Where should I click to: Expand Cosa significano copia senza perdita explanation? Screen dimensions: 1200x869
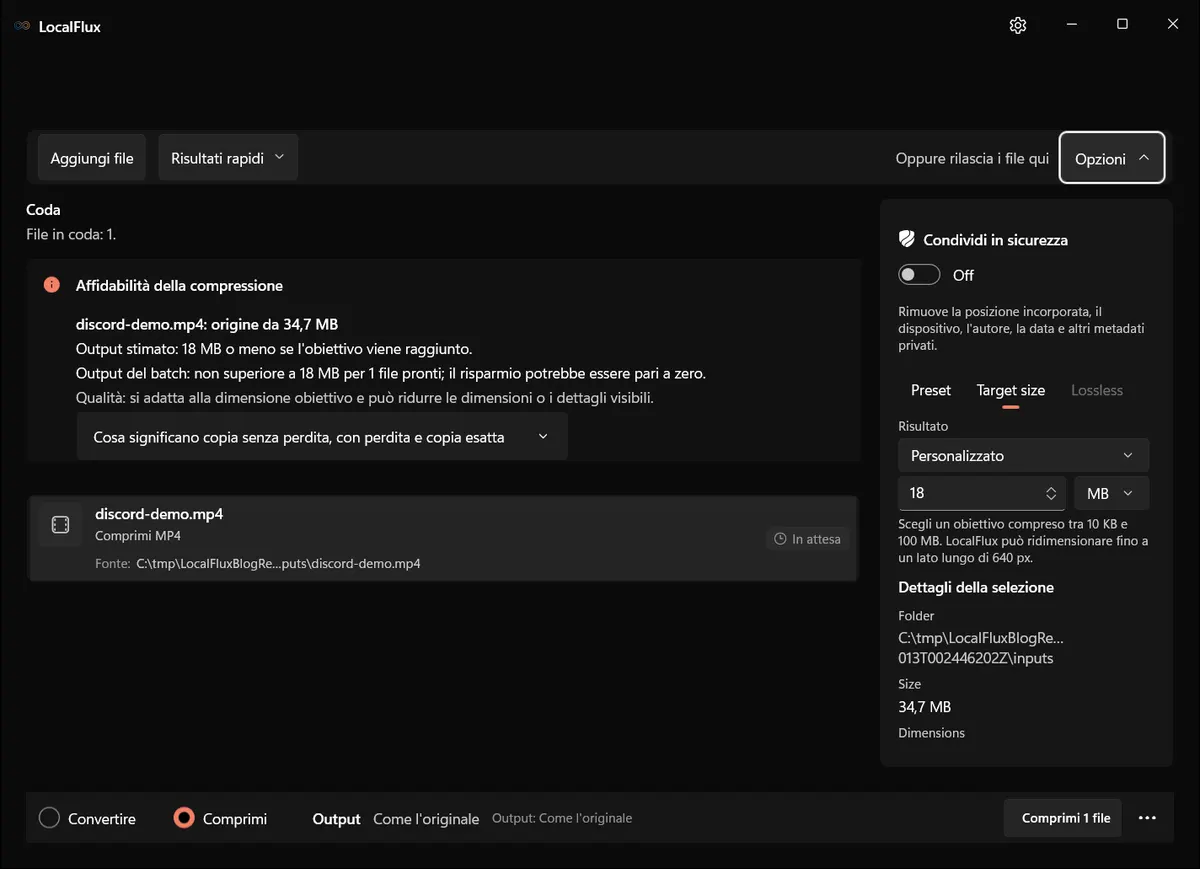pos(322,437)
